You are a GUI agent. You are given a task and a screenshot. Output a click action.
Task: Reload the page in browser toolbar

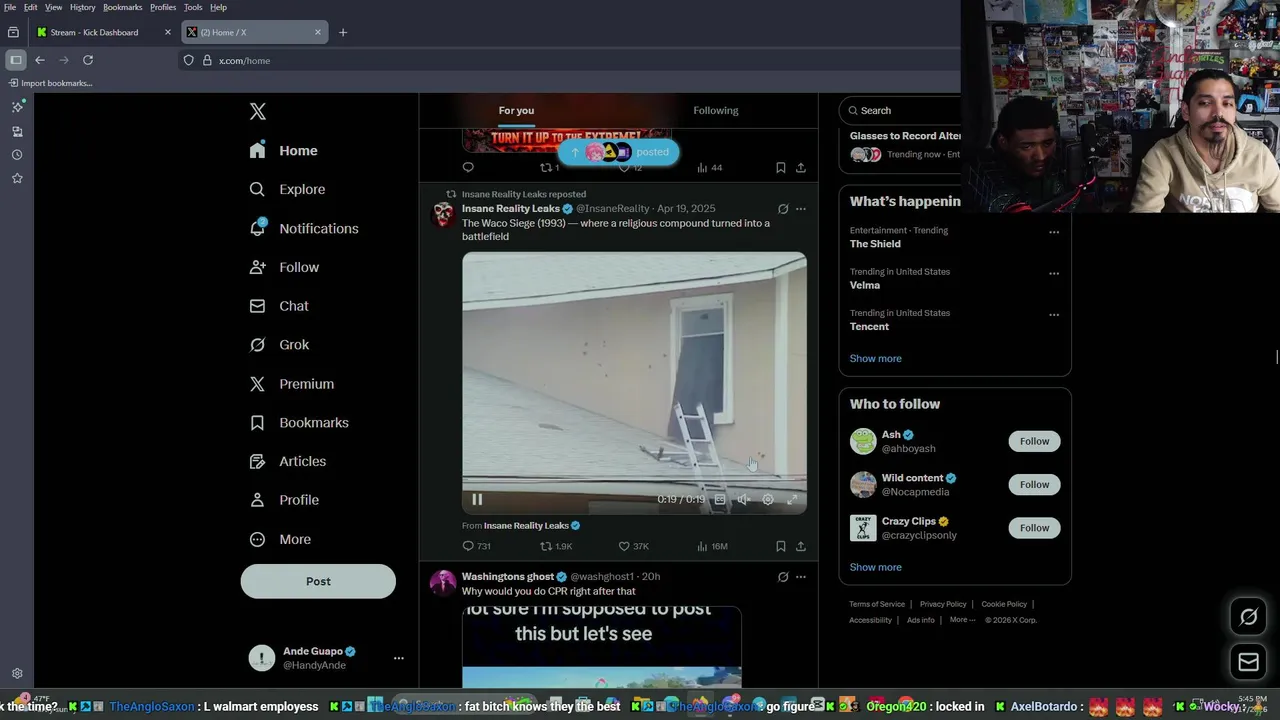[x=88, y=60]
